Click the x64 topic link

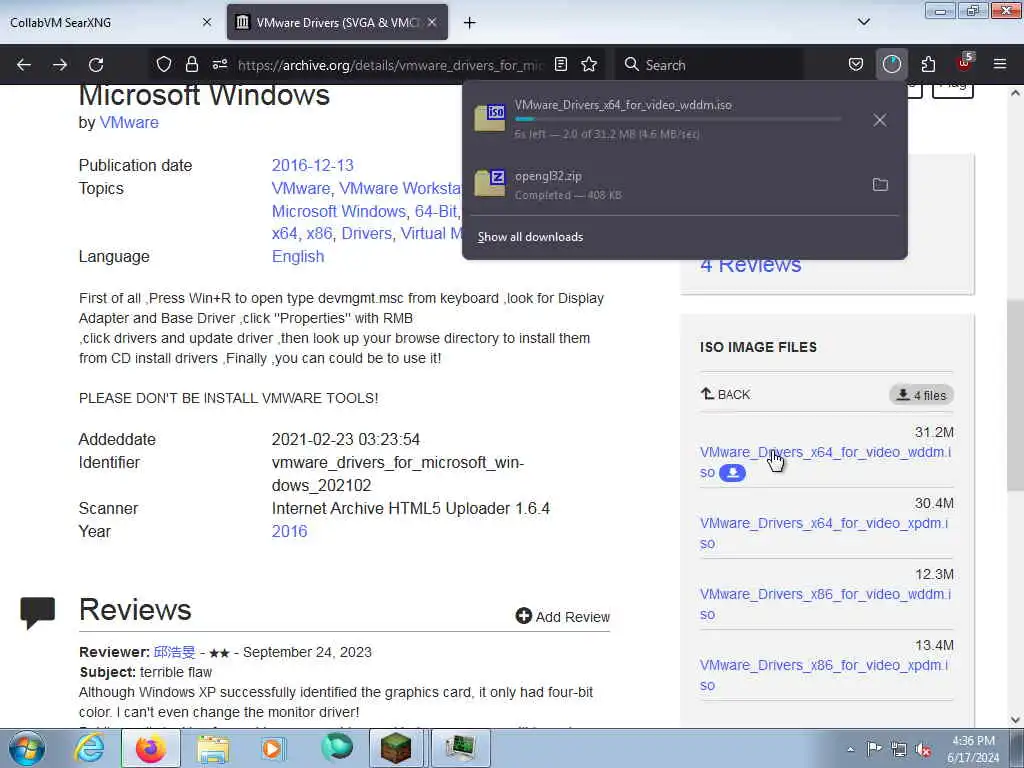pos(285,234)
